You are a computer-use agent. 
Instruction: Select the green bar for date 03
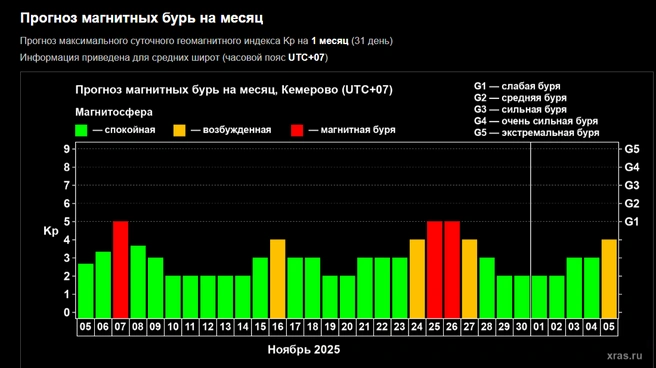point(574,288)
